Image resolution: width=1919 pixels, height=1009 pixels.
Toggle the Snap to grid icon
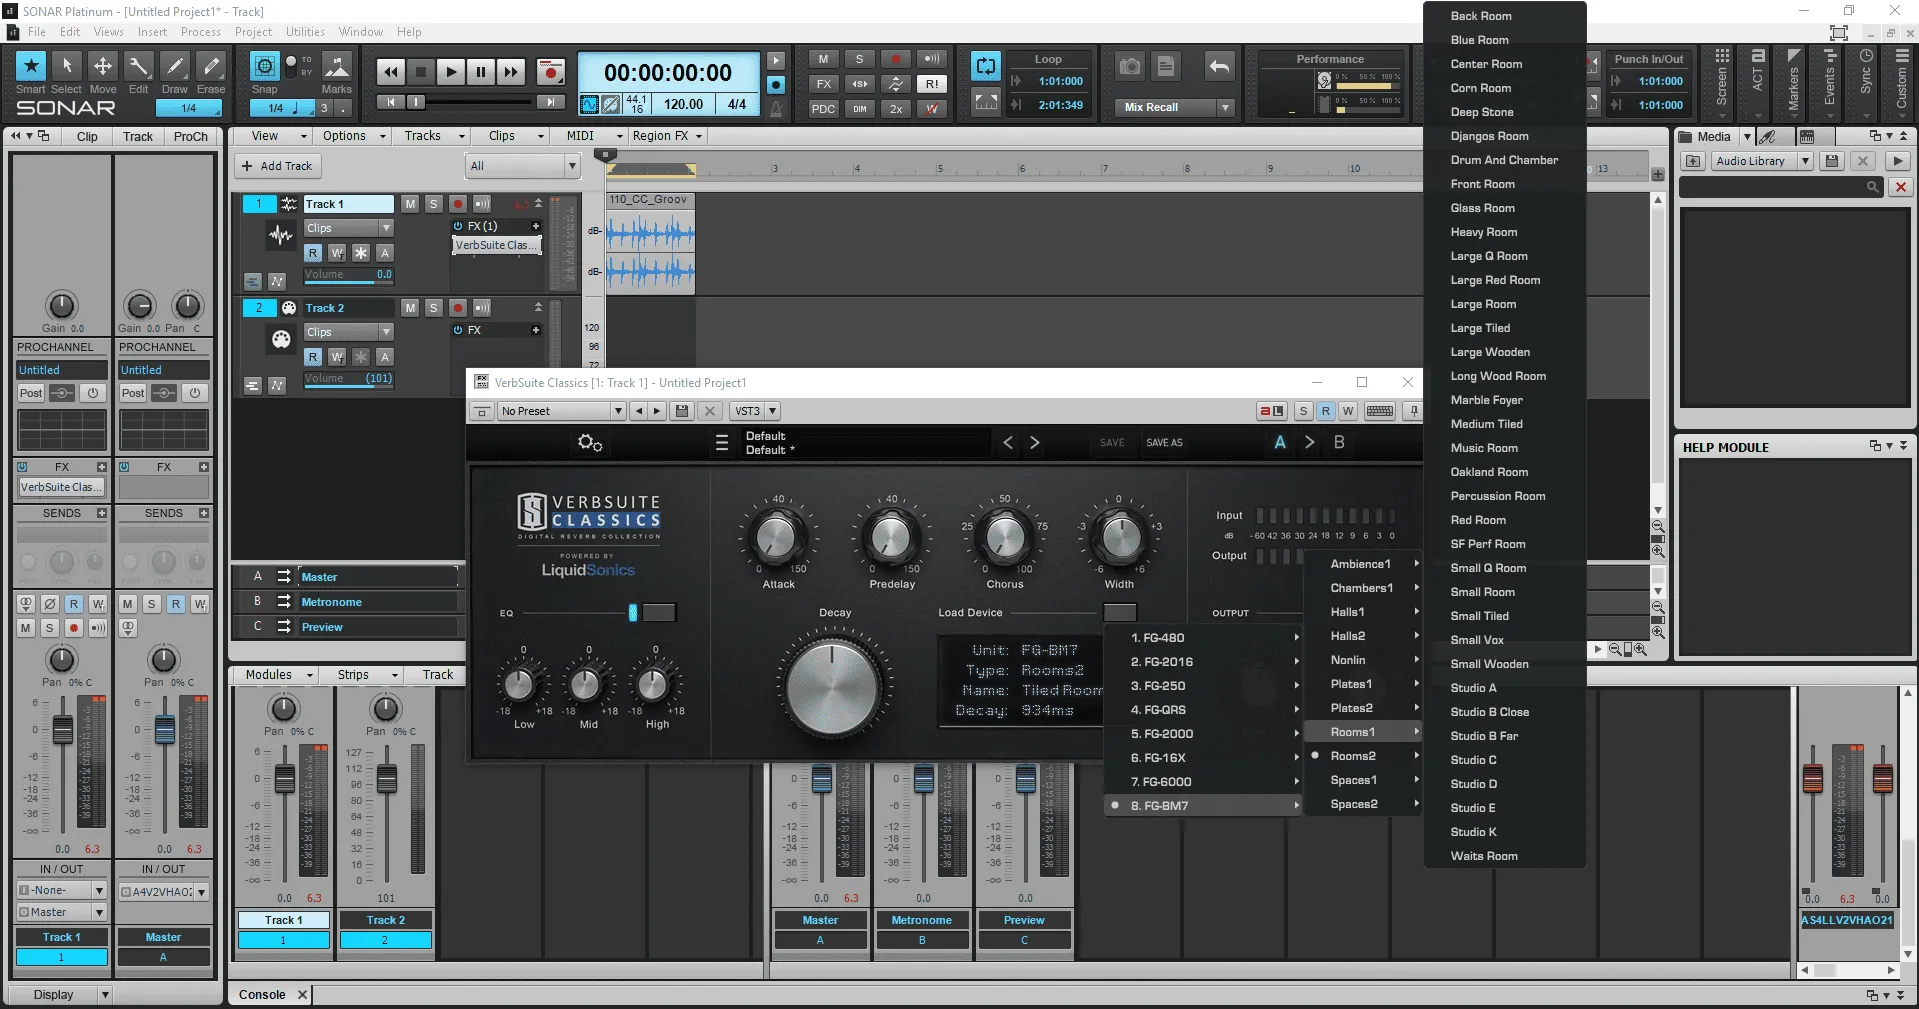click(264, 66)
